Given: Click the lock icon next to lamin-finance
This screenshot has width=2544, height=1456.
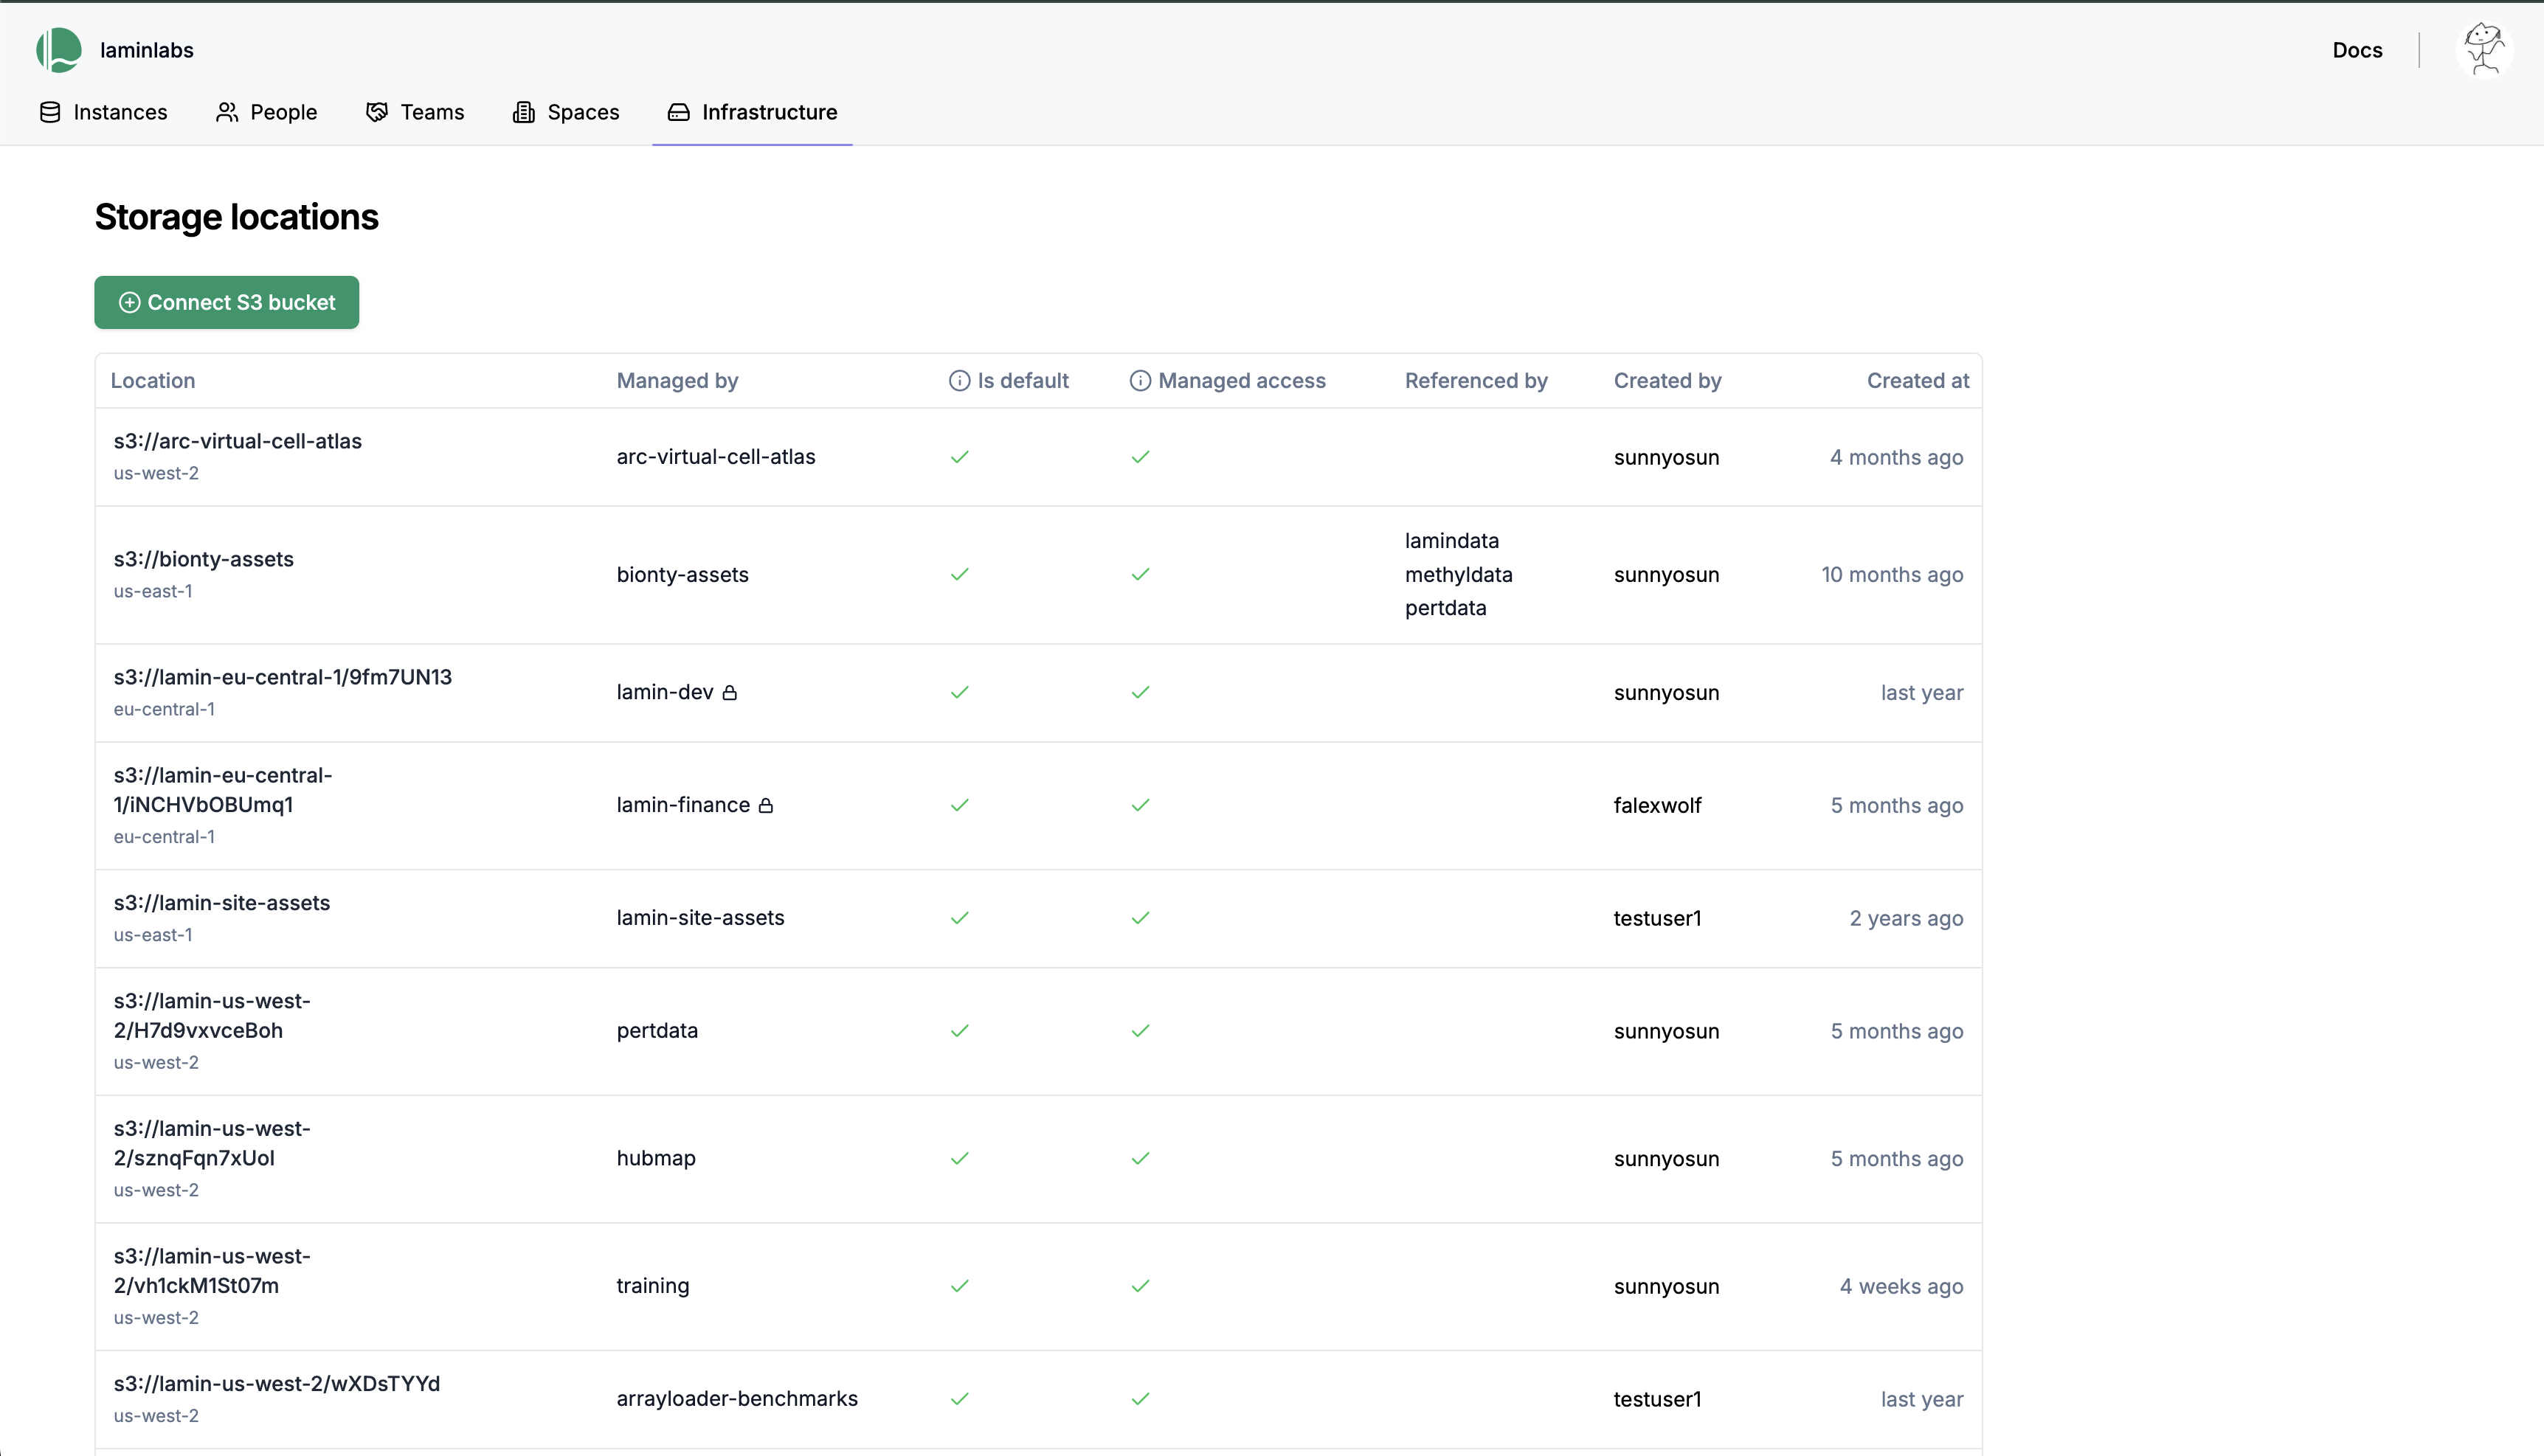Looking at the screenshot, I should 766,806.
